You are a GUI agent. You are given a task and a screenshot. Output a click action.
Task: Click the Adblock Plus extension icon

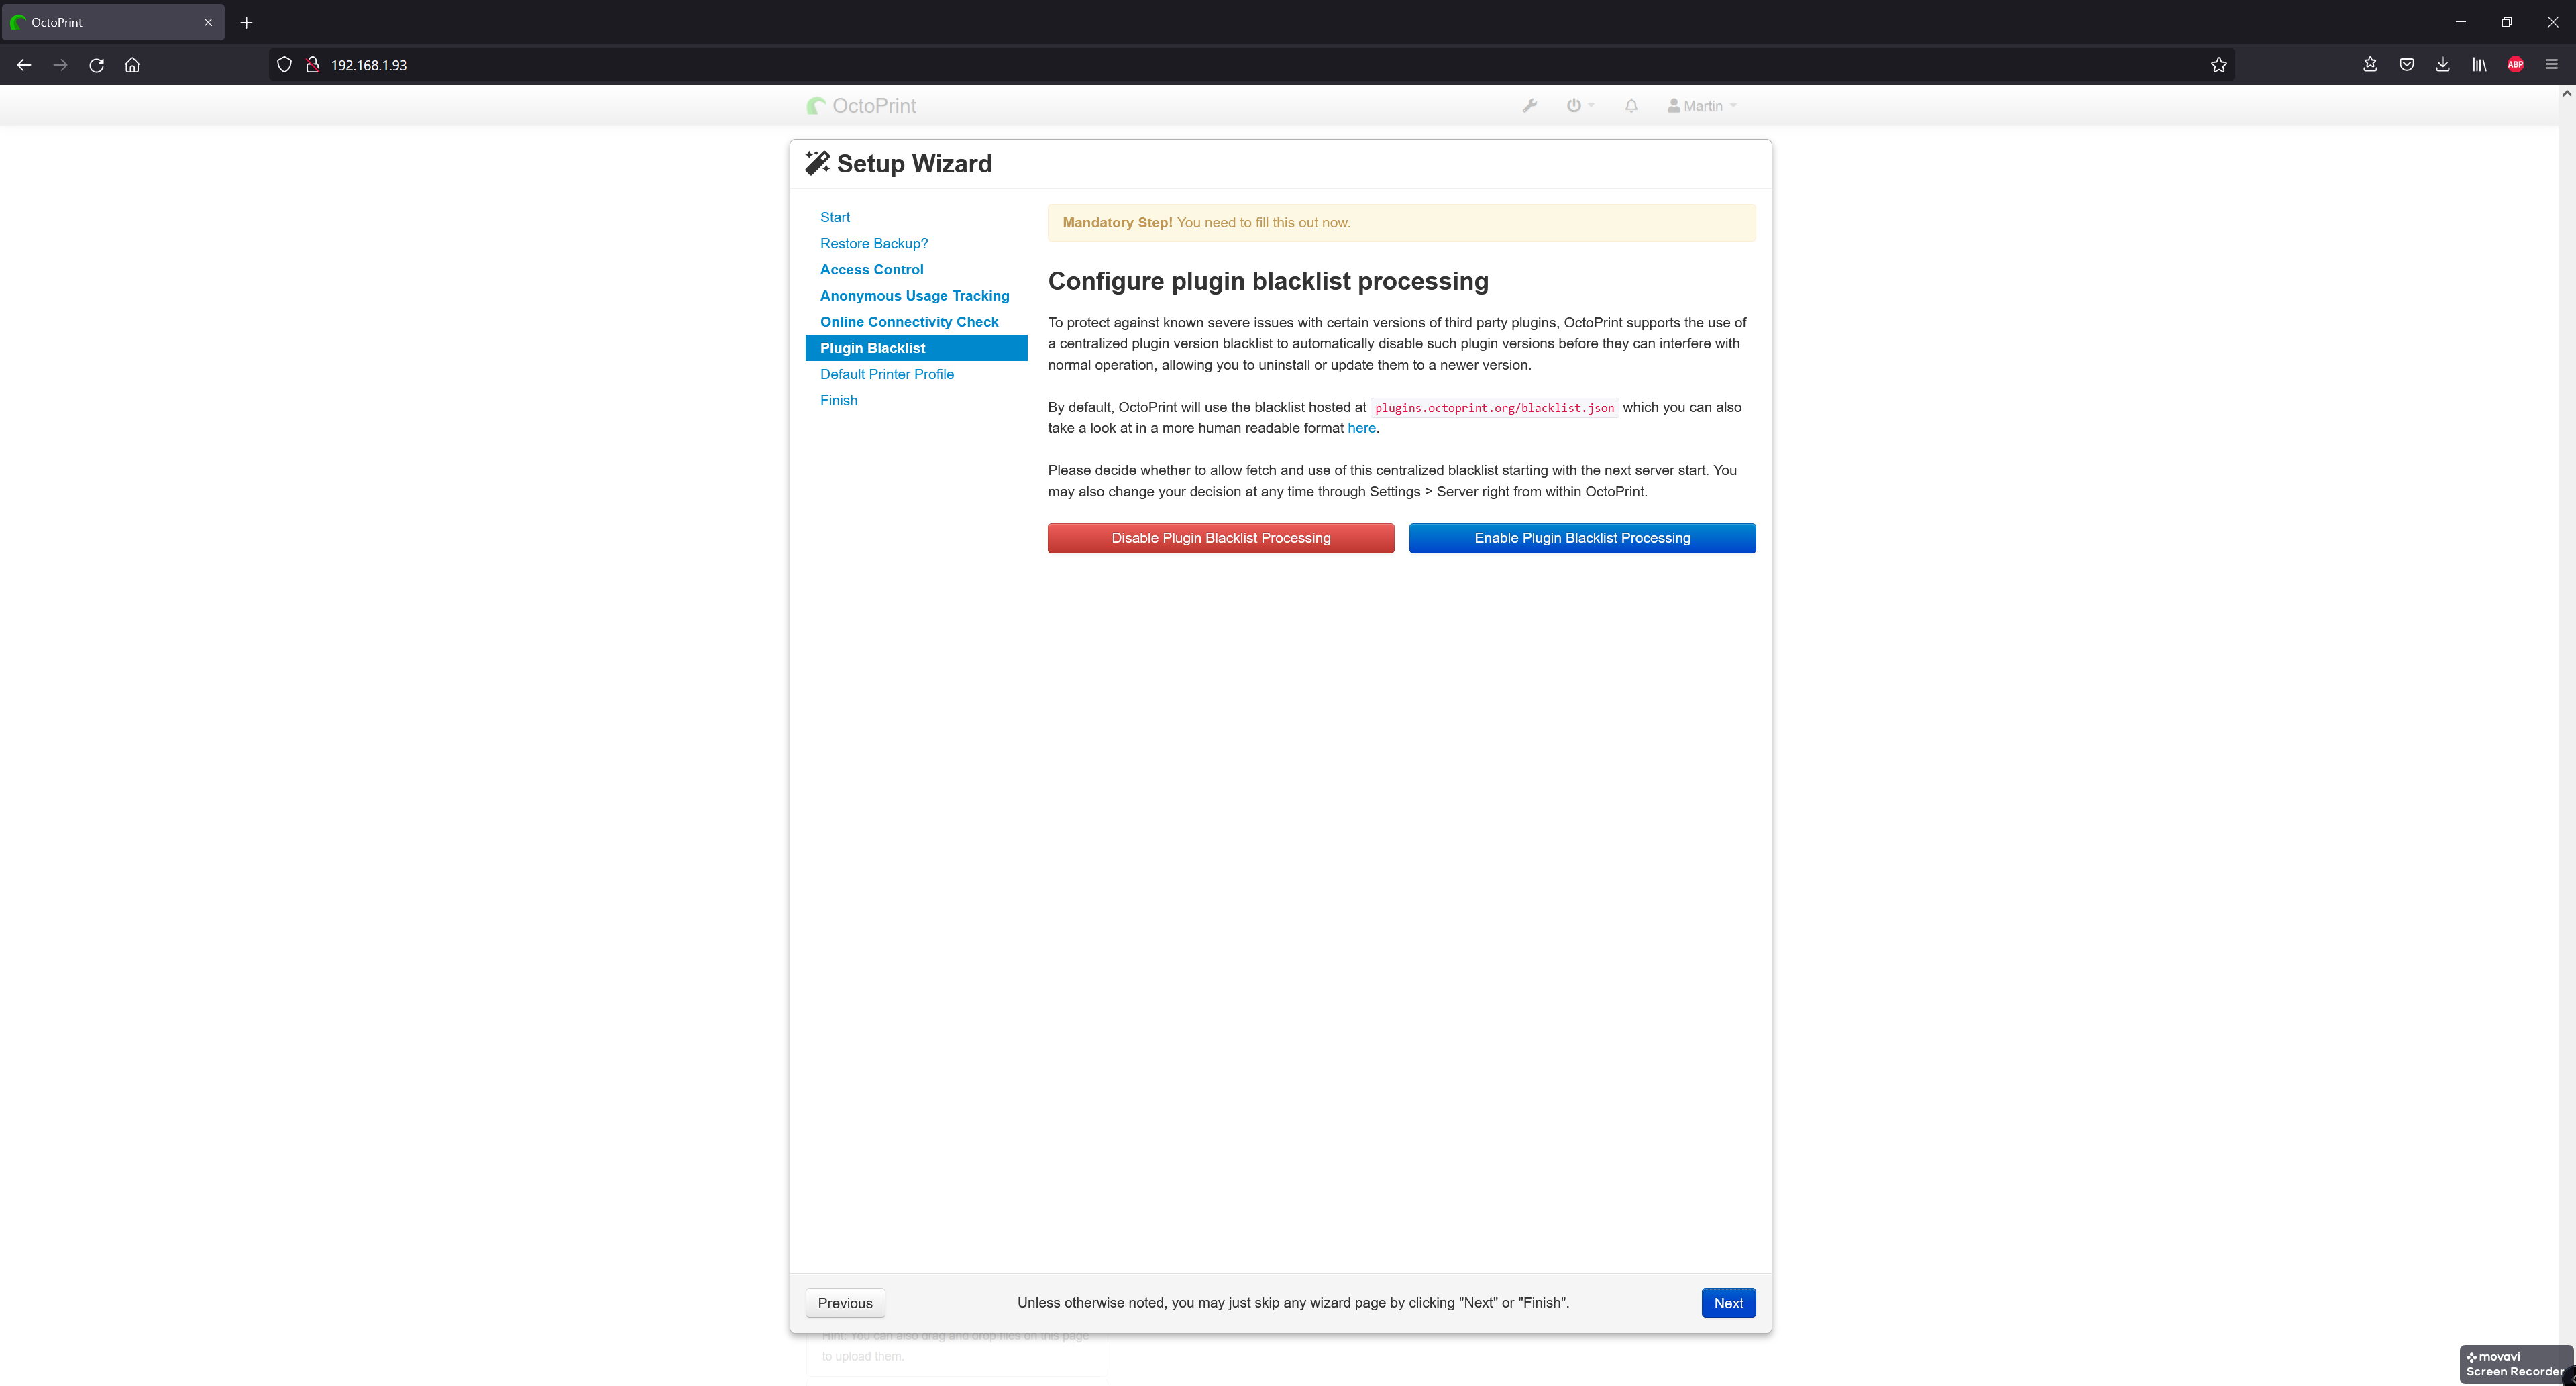(2515, 65)
